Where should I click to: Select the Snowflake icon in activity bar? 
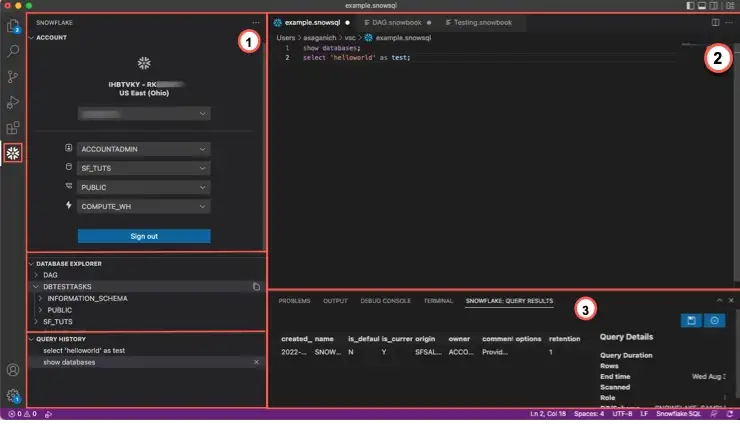(13, 153)
